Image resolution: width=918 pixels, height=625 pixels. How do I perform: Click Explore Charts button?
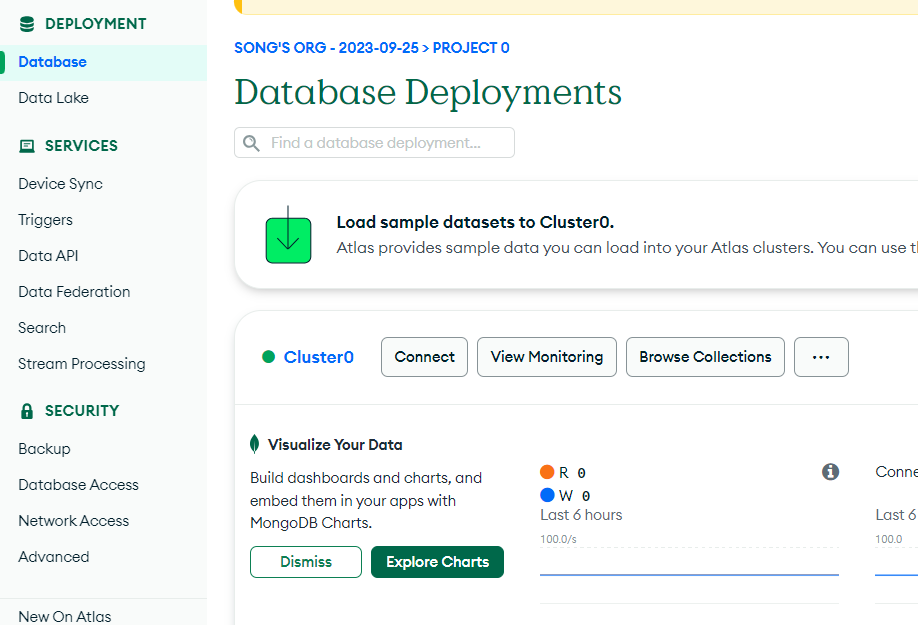tap(437, 562)
